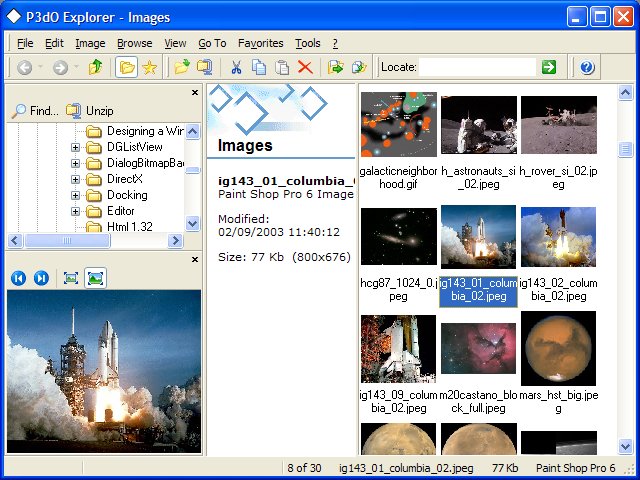The image size is (640, 480).
Task: Click the Back navigation arrow
Action: 24,67
